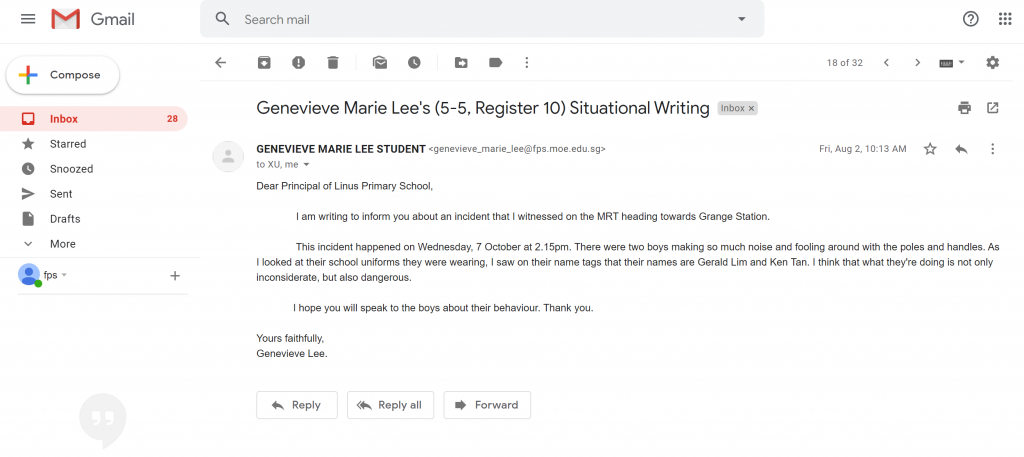Archive this email using the archive icon
This screenshot has height=457, width=1024.
pos(264,63)
